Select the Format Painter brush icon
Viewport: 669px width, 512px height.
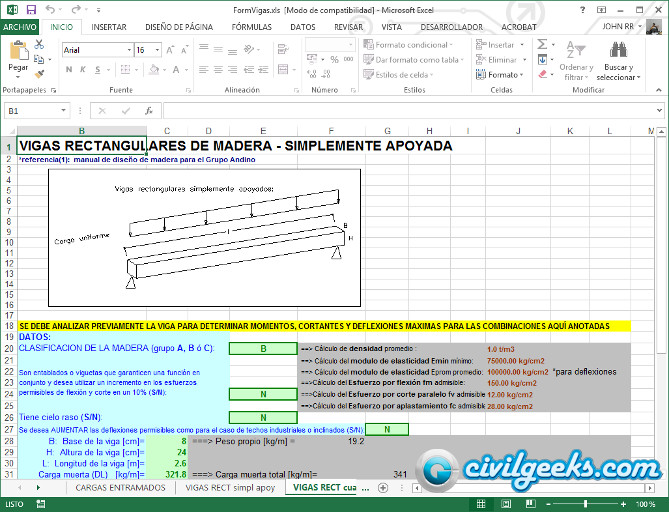(39, 74)
